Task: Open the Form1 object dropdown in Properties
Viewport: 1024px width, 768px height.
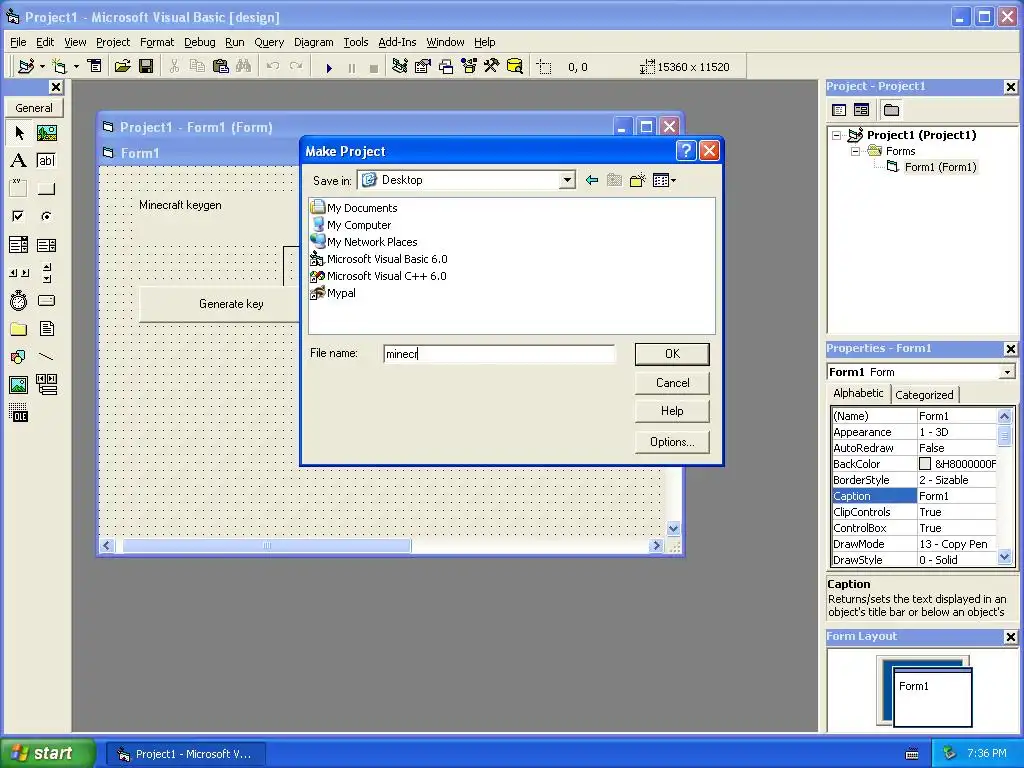Action: [1008, 372]
